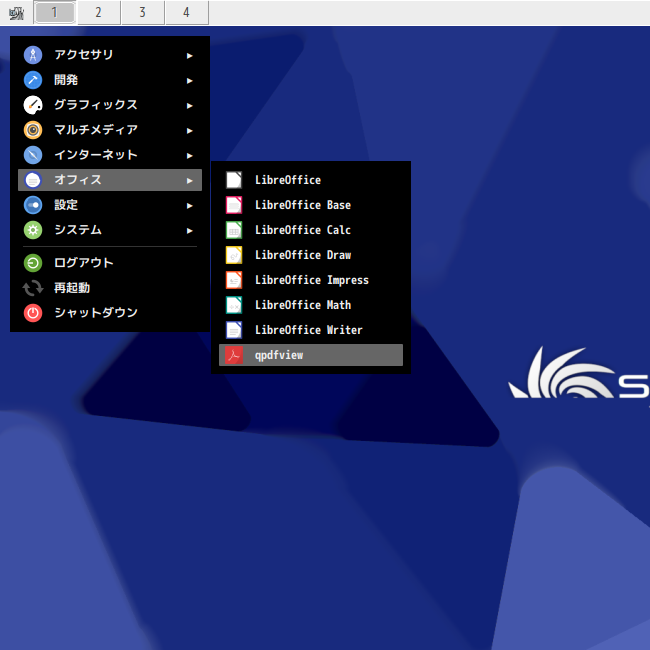Click the LibreOffice Draw icon
The width and height of the screenshot is (650, 650).
click(234, 255)
